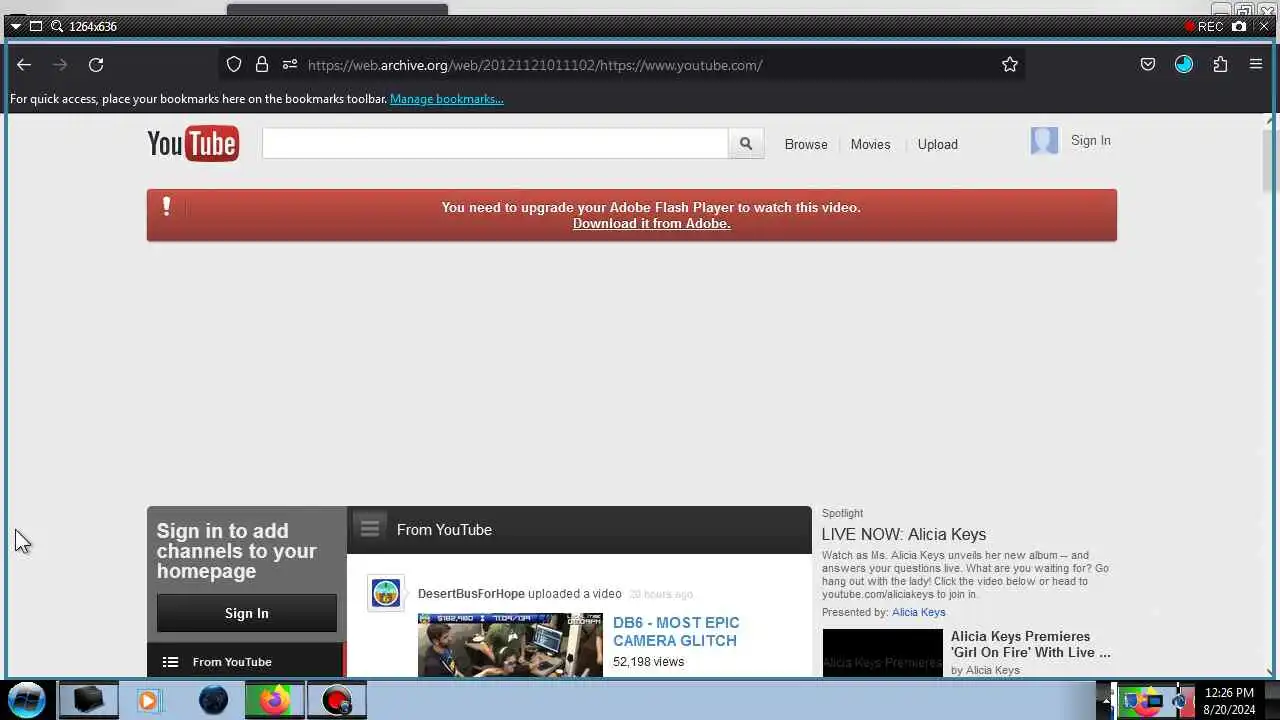The height and width of the screenshot is (720, 1280).
Task: Show hidden system tray icons arrow
Action: tap(1106, 700)
